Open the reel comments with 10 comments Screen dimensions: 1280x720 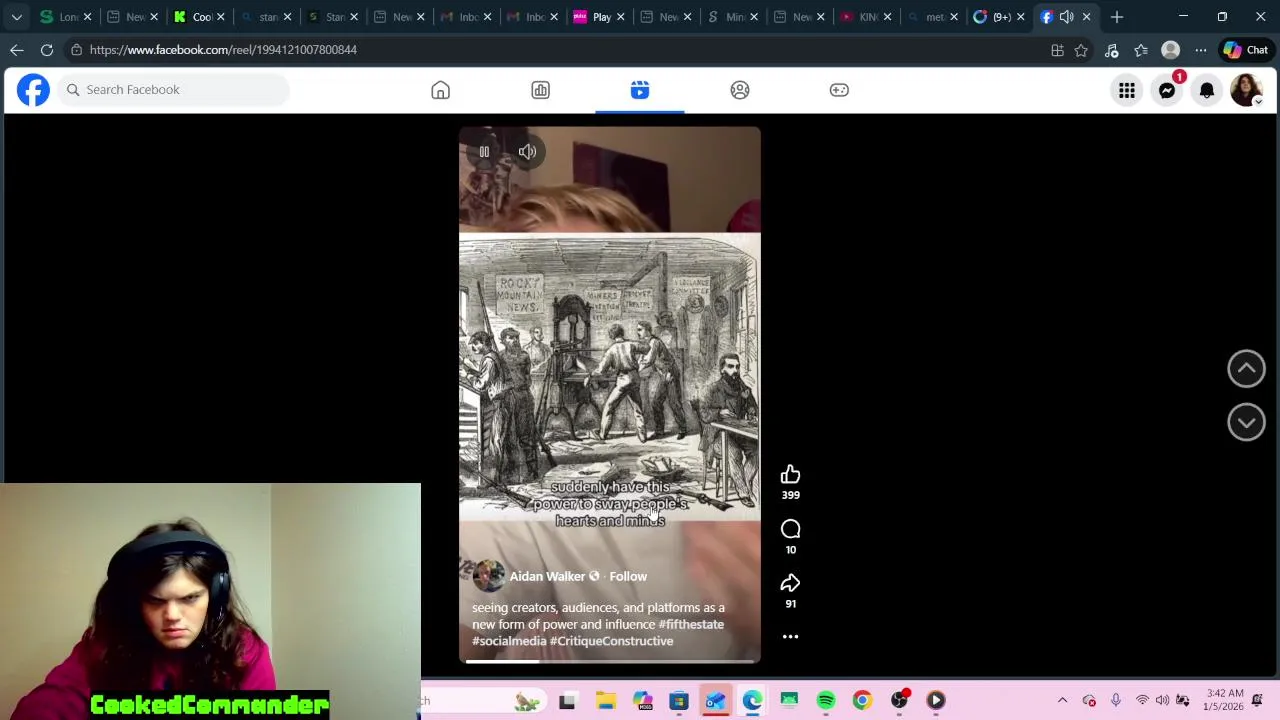(x=790, y=529)
